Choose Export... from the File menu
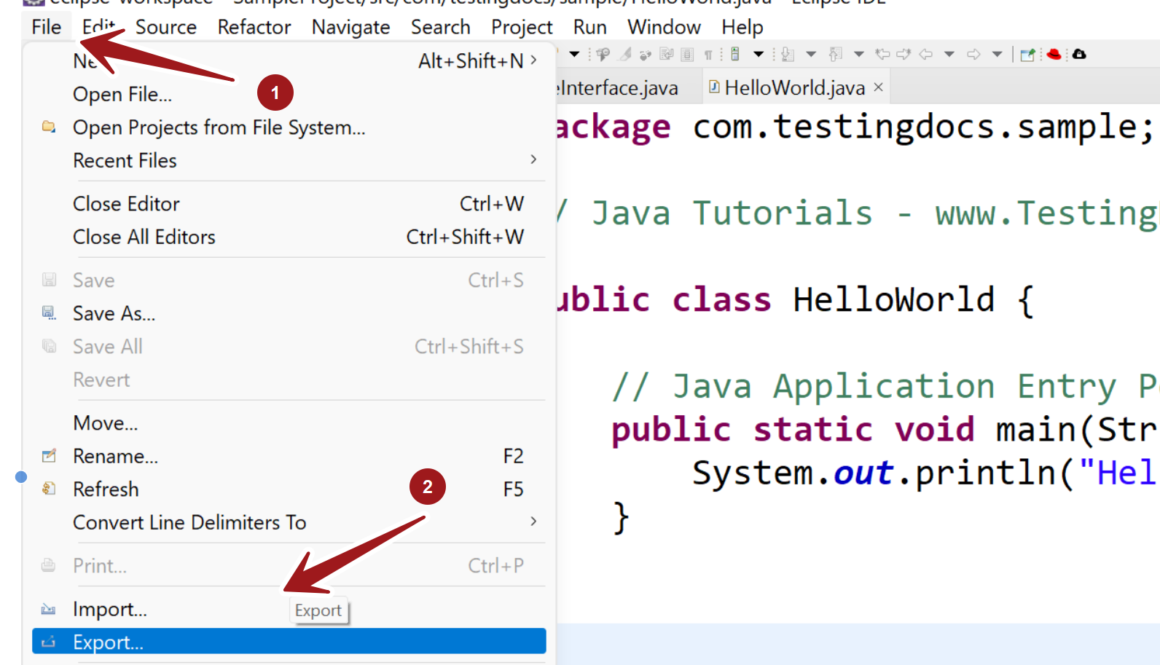 pyautogui.click(x=108, y=642)
